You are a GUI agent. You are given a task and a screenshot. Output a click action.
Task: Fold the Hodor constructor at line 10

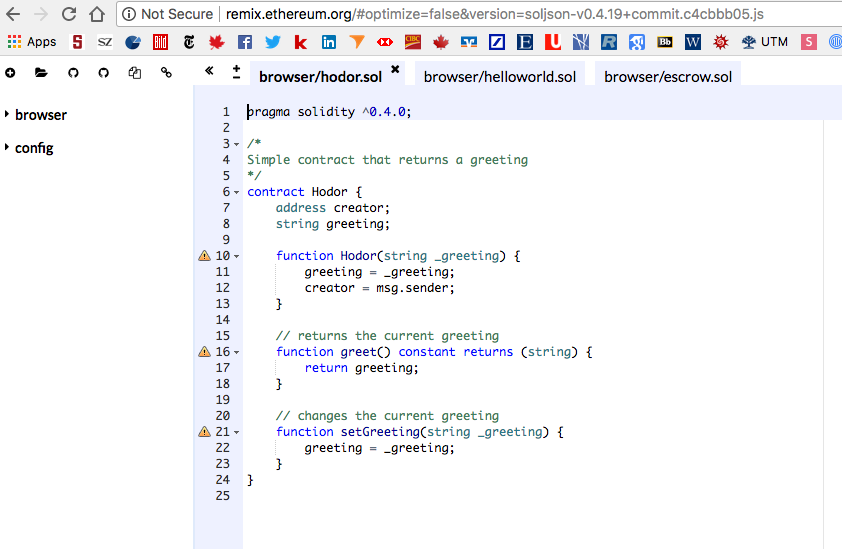(x=236, y=256)
